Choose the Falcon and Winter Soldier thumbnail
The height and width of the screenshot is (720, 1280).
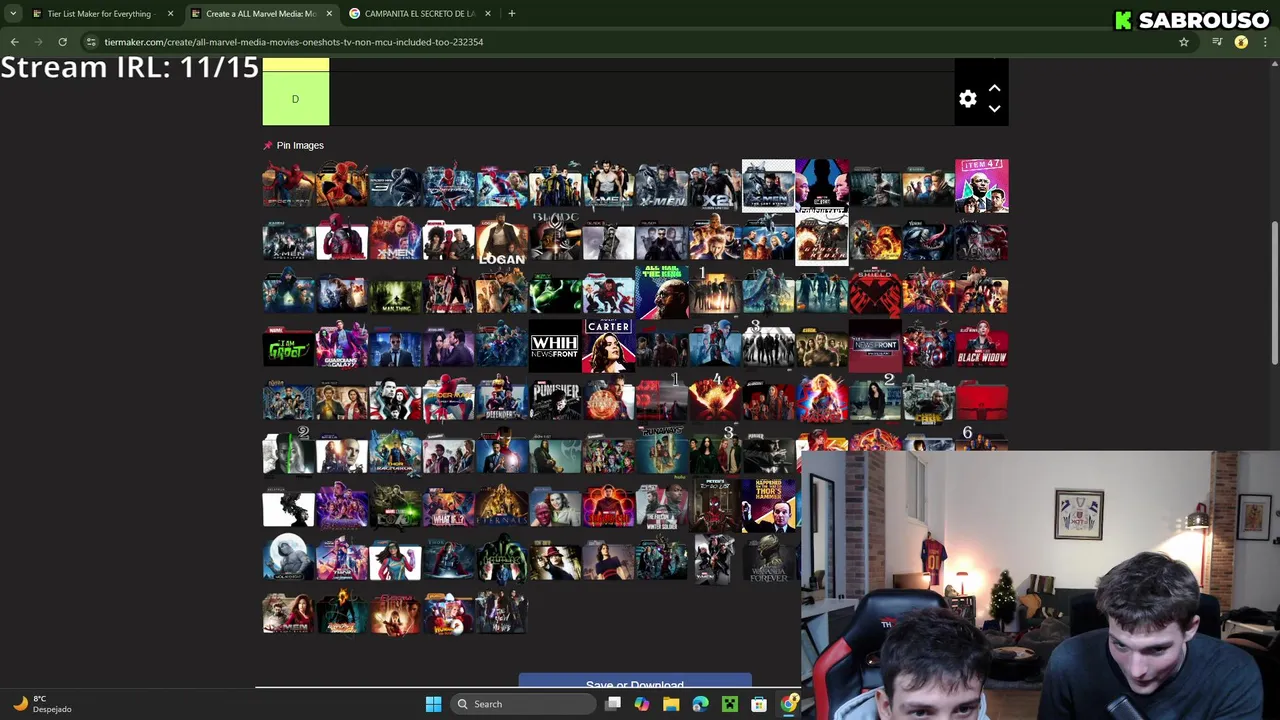coord(662,507)
